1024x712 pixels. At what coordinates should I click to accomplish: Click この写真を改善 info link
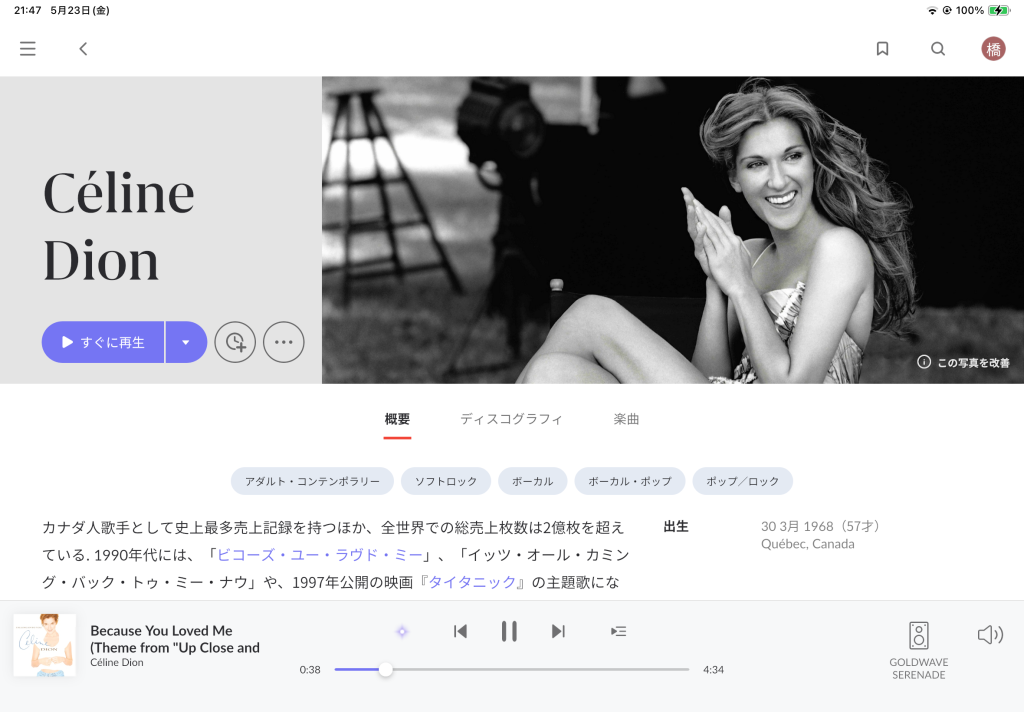point(963,363)
